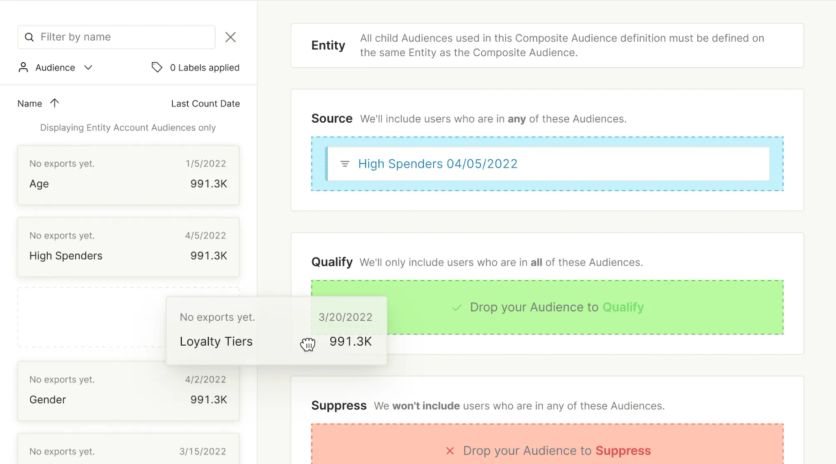Click the 991.3K count on Age card
This screenshot has height=464, width=836.
pos(208,183)
